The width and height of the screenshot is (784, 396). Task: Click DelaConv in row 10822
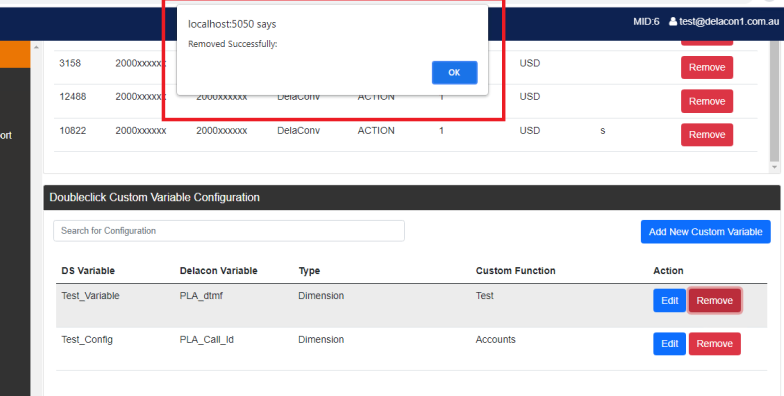point(298,130)
